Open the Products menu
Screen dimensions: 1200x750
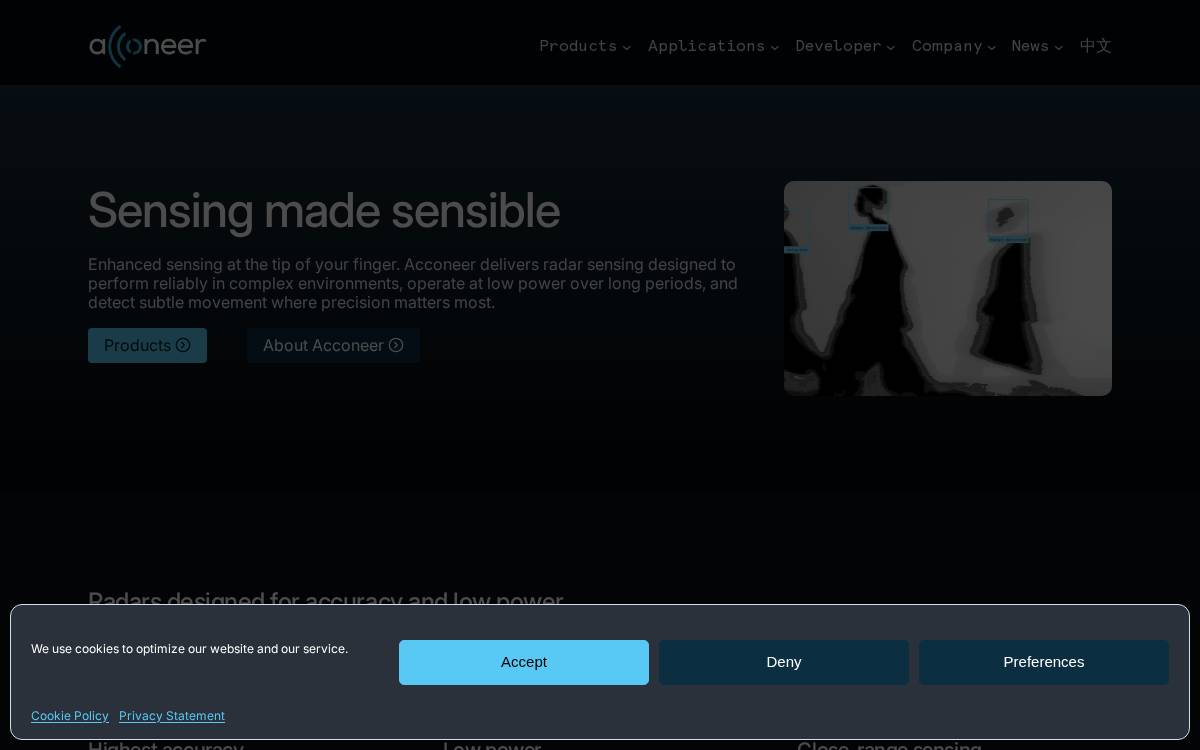pyautogui.click(x=585, y=46)
